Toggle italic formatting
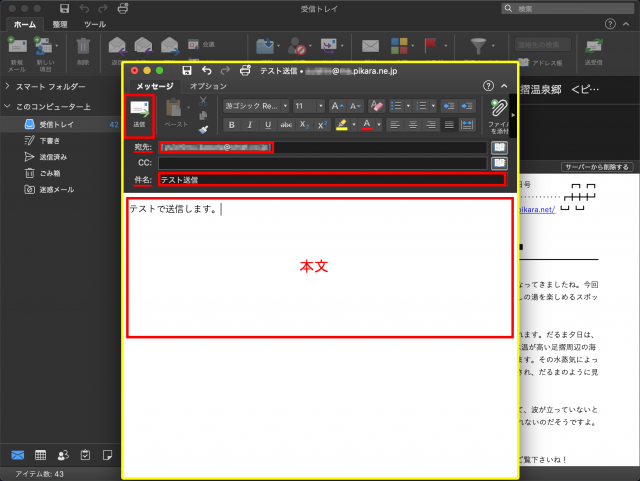 [x=249, y=125]
